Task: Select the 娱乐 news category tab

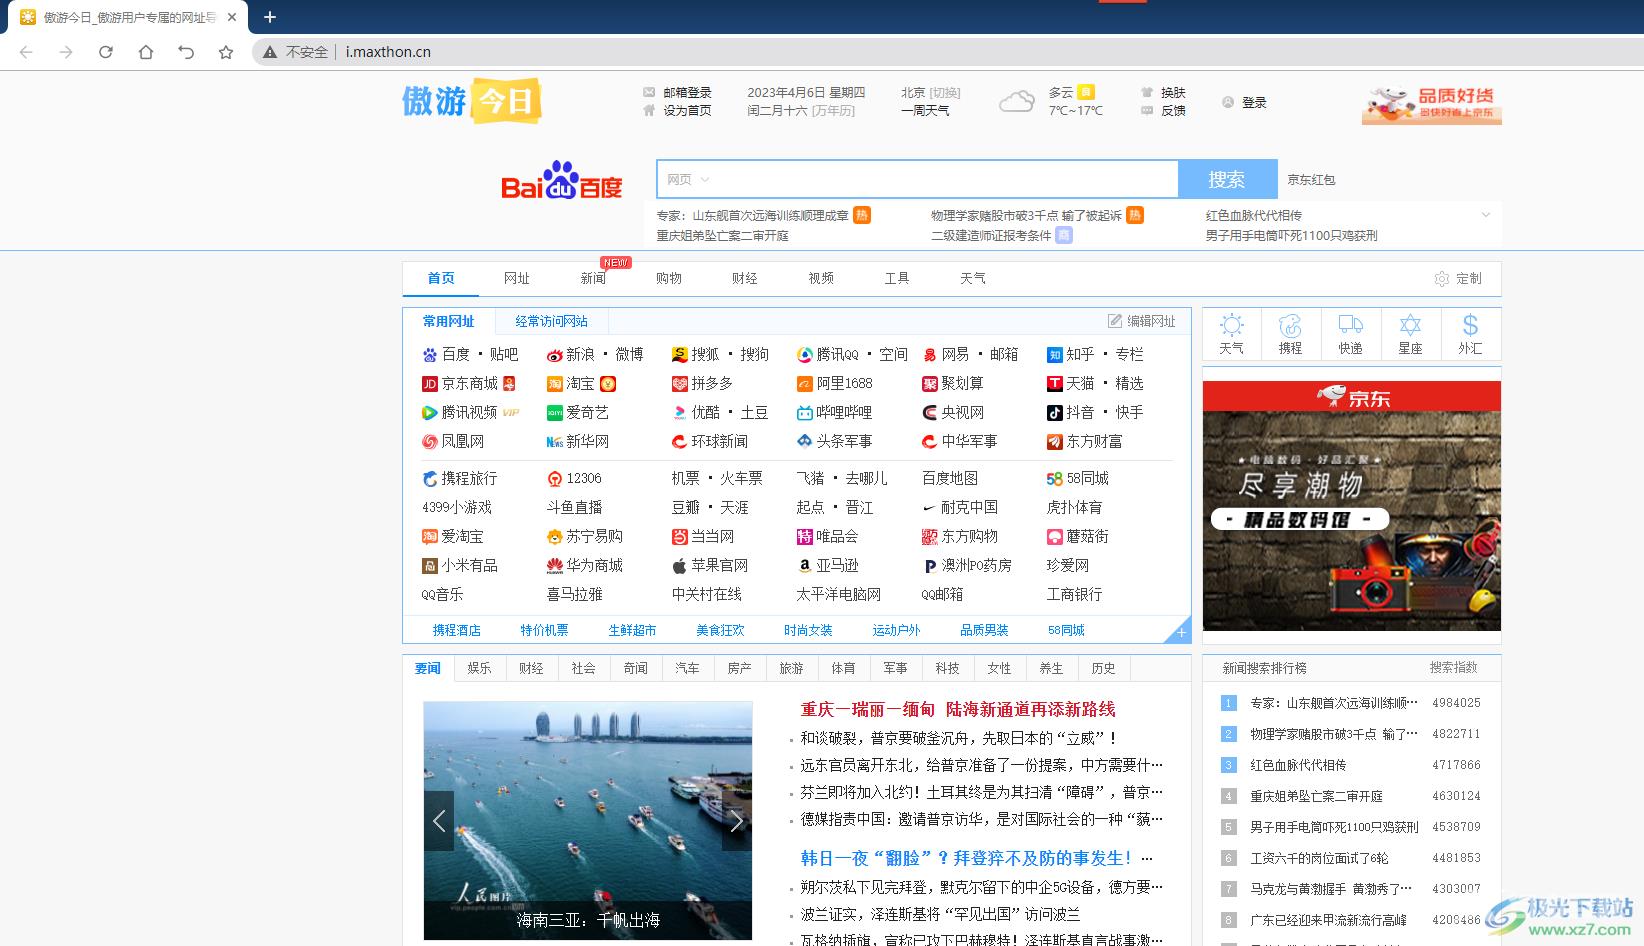Action: (x=480, y=668)
